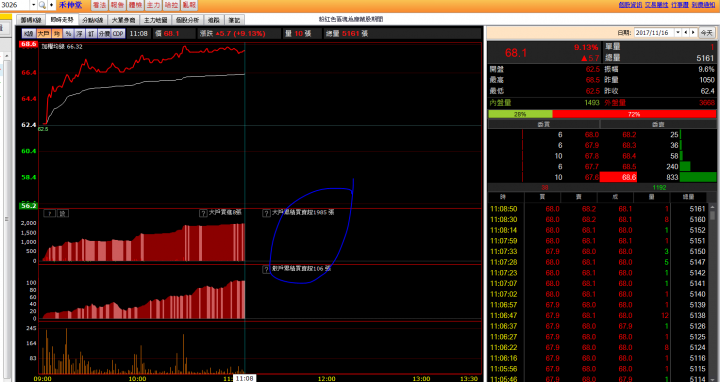720x382 pixels.
Task: Go to previous date with left arrow
Action: click(x=686, y=33)
